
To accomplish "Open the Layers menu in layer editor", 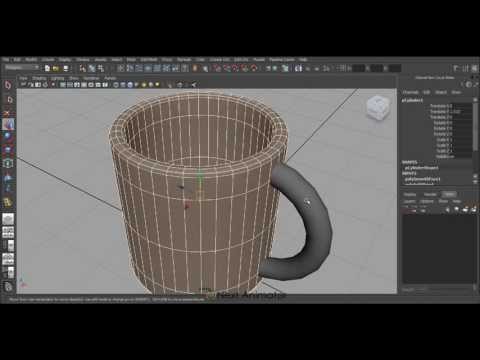I will (409, 201).
